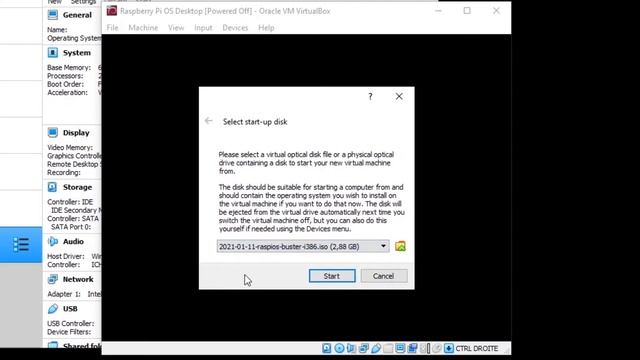The image size is (640, 360).
Task: Click the hard disk activity status icon
Action: tap(327, 348)
